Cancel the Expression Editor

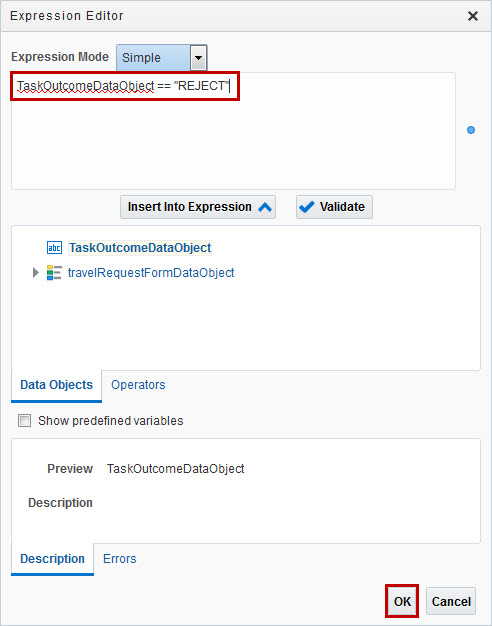point(451,601)
